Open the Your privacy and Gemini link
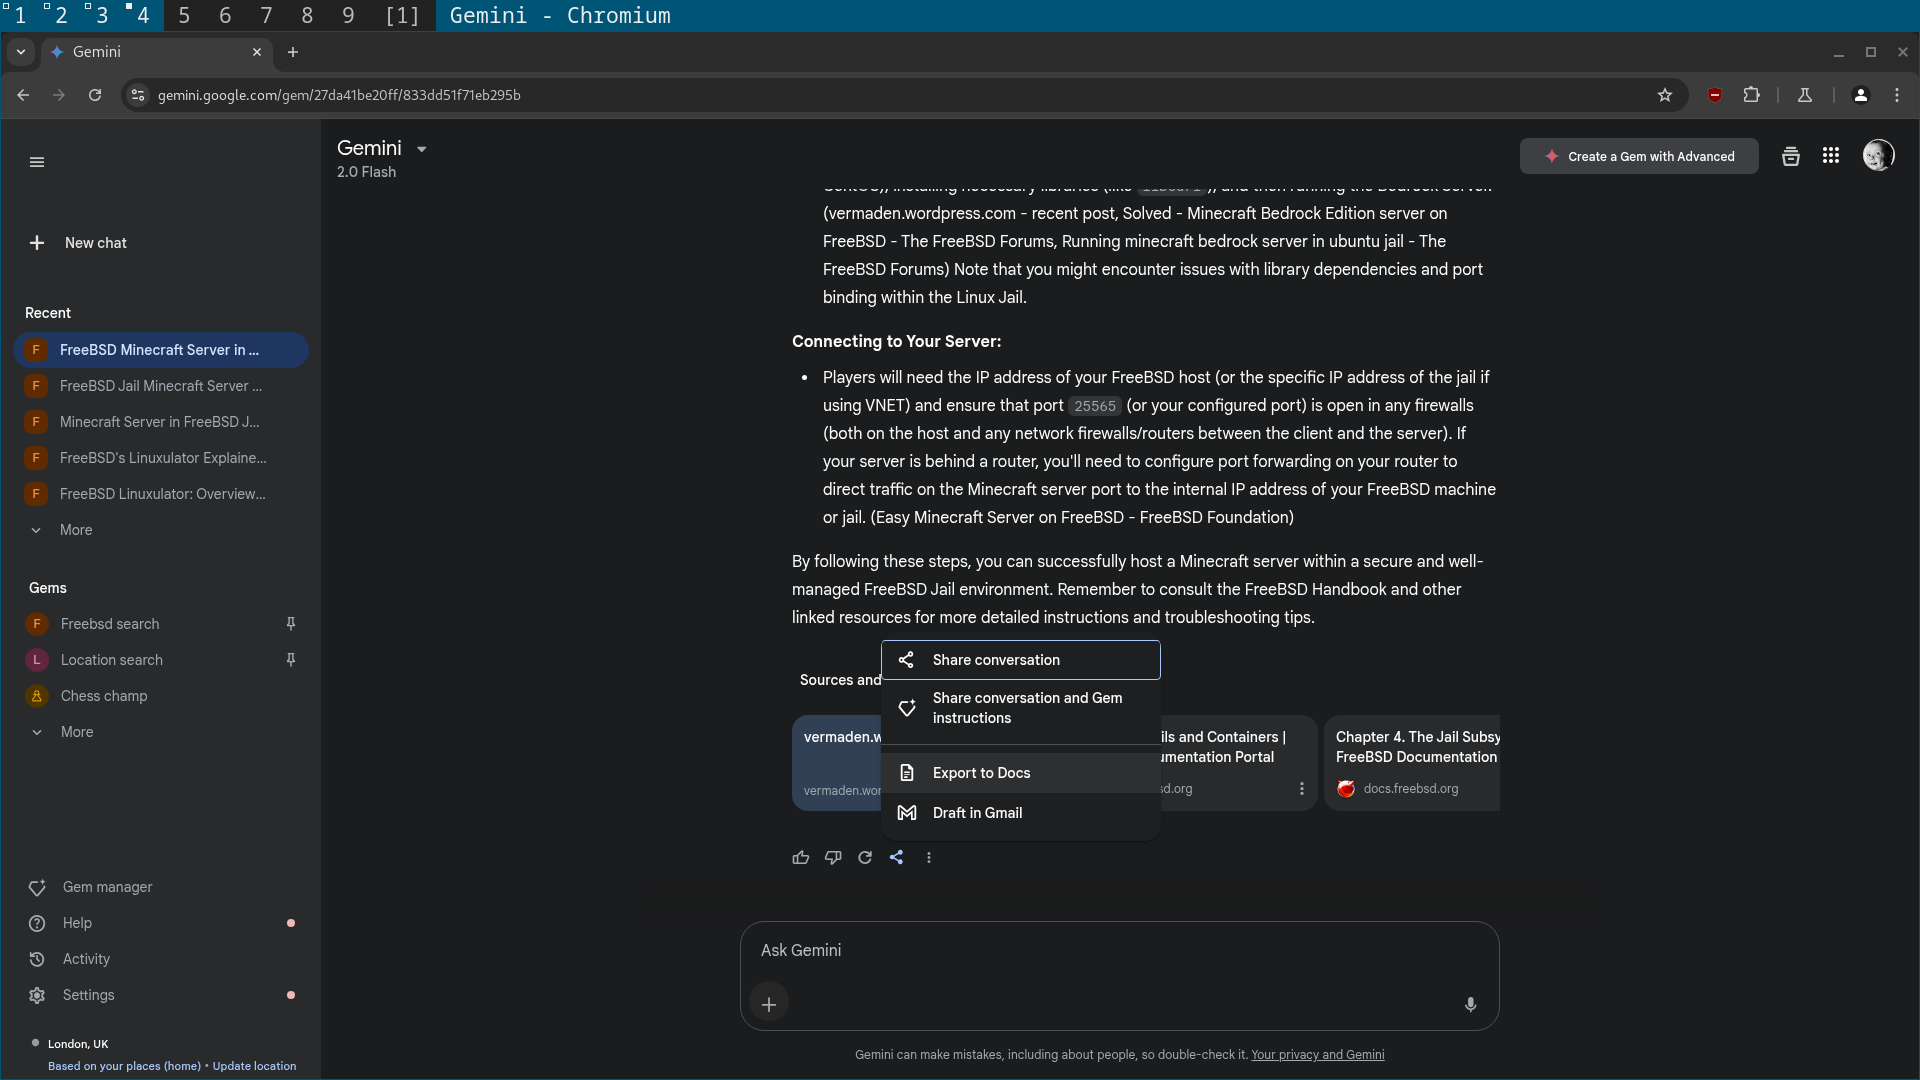The height and width of the screenshot is (1080, 1920). pyautogui.click(x=1317, y=1055)
